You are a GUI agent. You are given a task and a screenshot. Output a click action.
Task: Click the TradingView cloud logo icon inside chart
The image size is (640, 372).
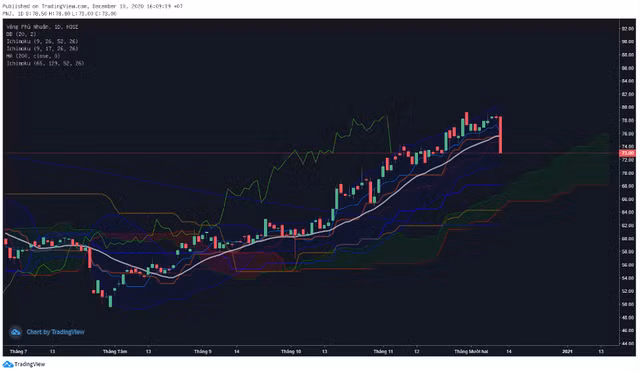[16, 332]
